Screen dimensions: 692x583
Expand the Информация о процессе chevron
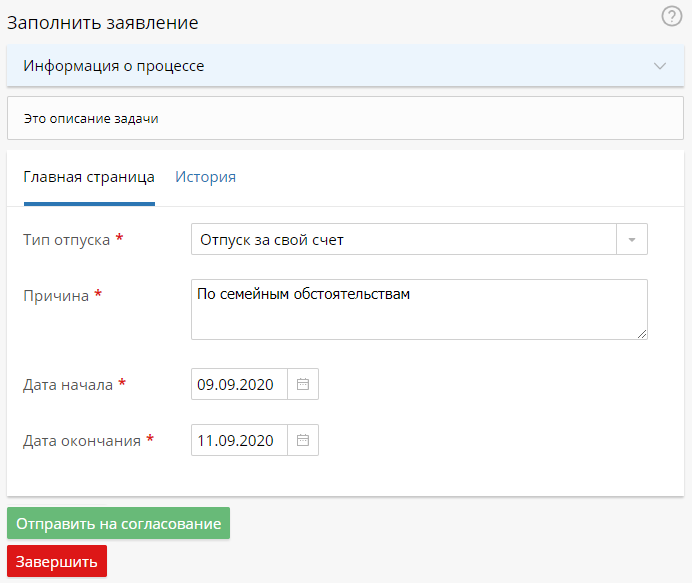660,66
